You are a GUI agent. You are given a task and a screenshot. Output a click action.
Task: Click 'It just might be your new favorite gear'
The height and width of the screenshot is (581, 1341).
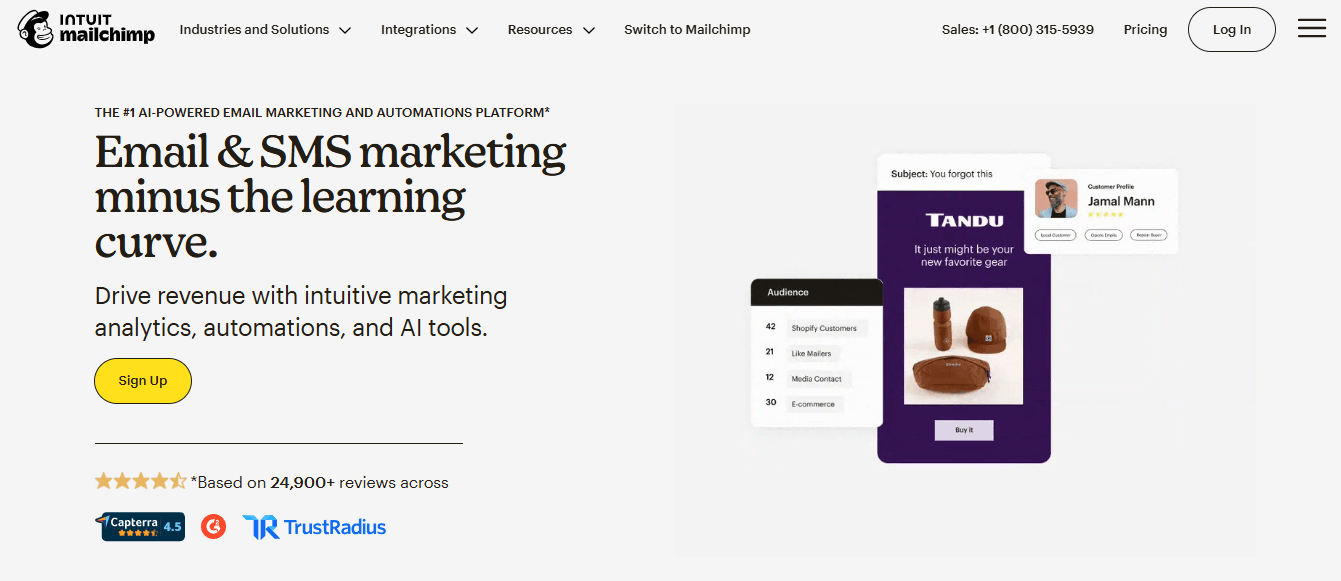pyautogui.click(x=964, y=256)
